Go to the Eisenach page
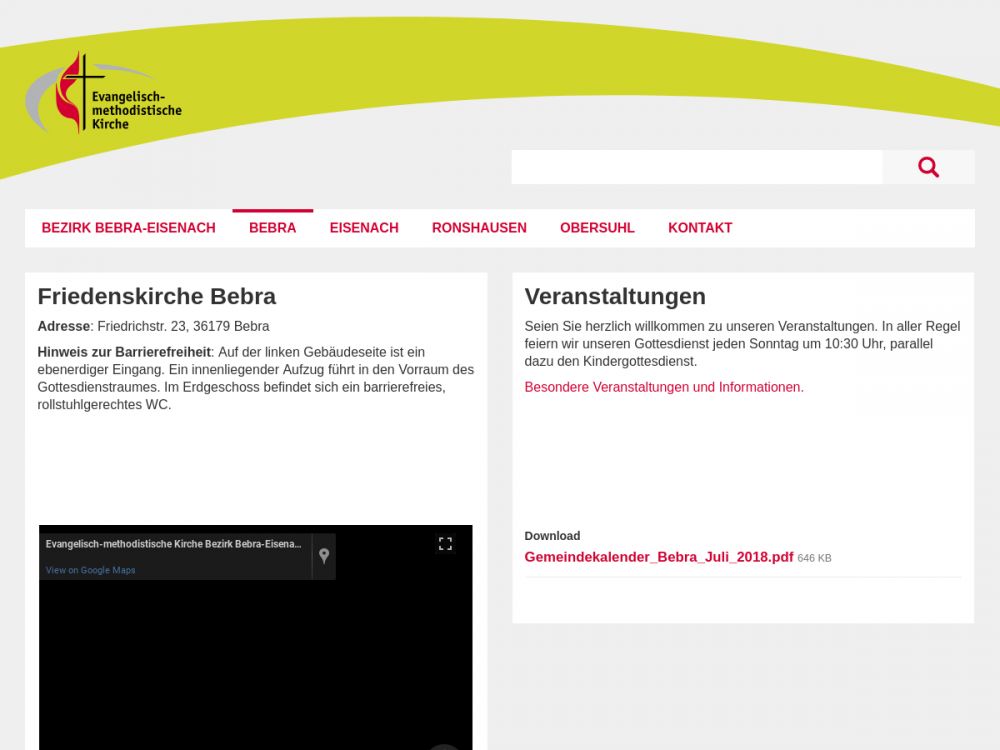The image size is (1000, 750). click(364, 228)
